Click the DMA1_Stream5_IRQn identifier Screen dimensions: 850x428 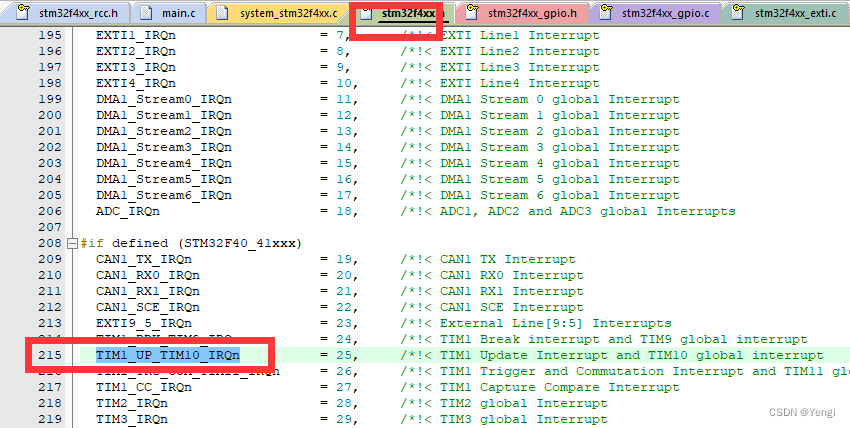(x=164, y=179)
